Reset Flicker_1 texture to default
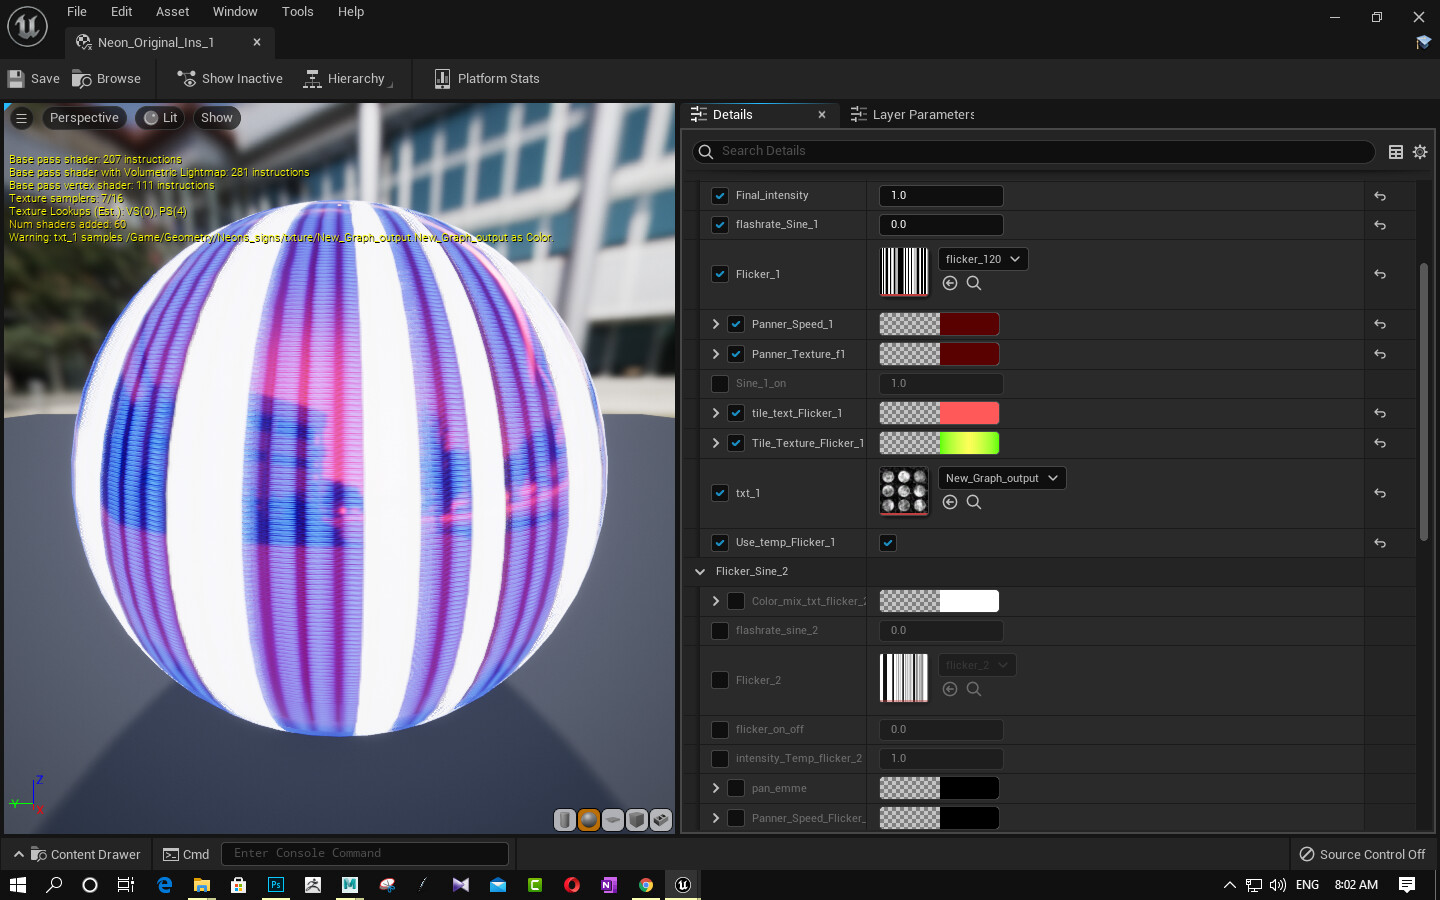This screenshot has width=1440, height=900. [1380, 274]
